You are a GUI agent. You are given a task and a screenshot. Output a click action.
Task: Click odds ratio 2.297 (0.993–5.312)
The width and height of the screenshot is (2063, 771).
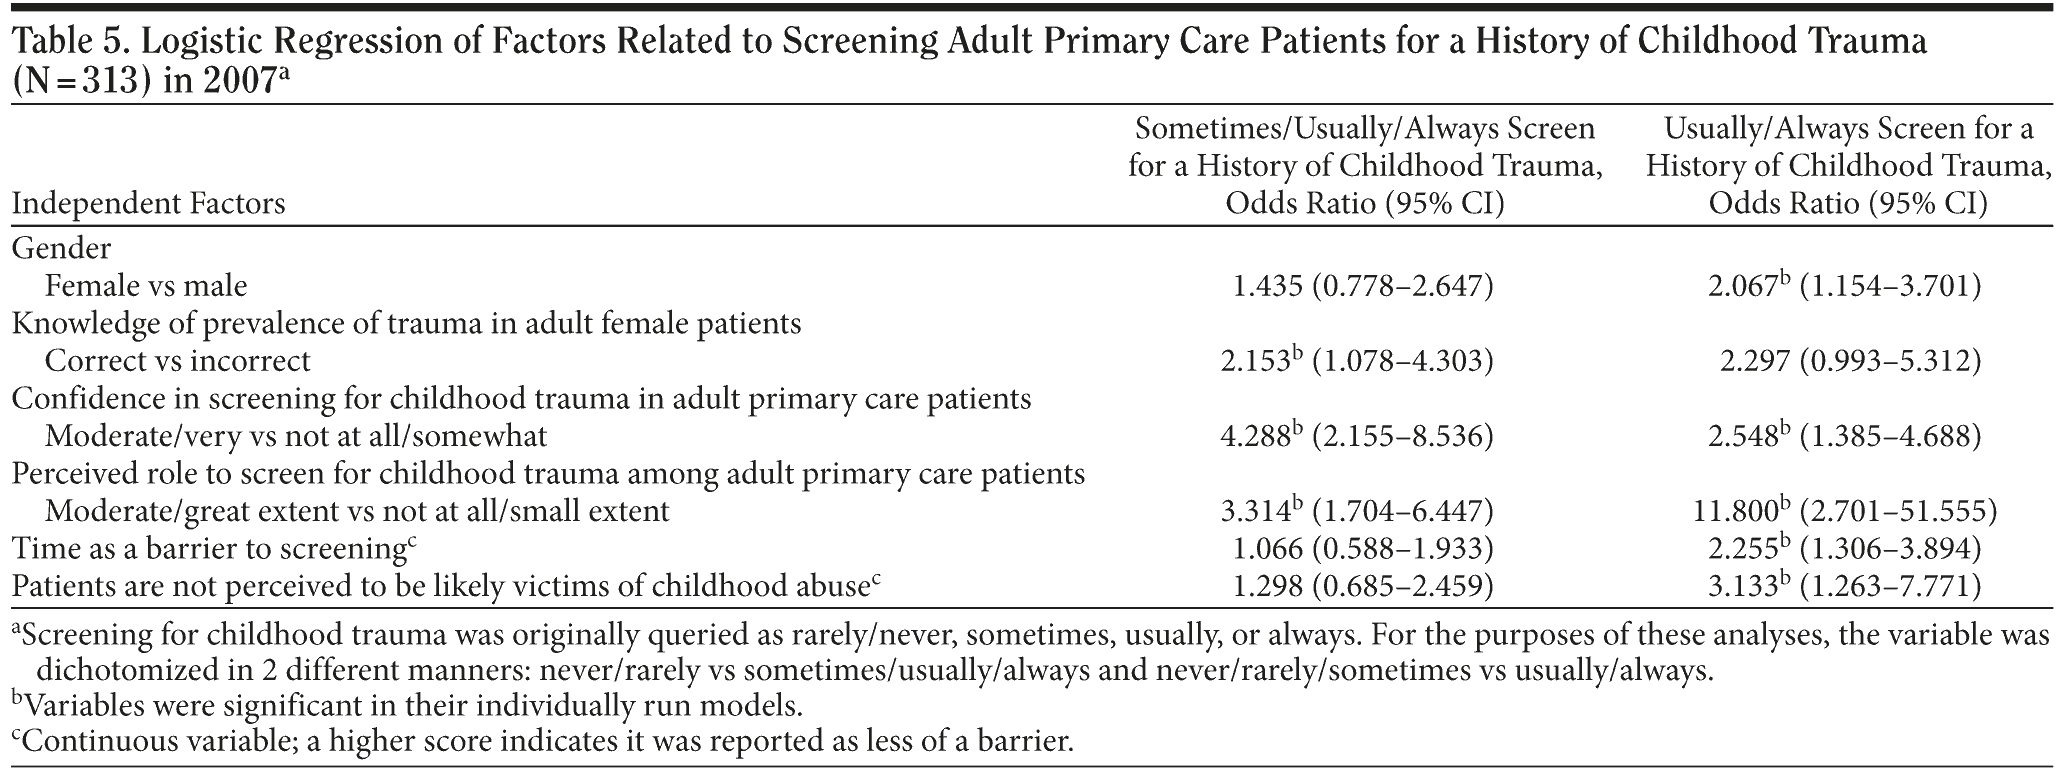pyautogui.click(x=1850, y=361)
